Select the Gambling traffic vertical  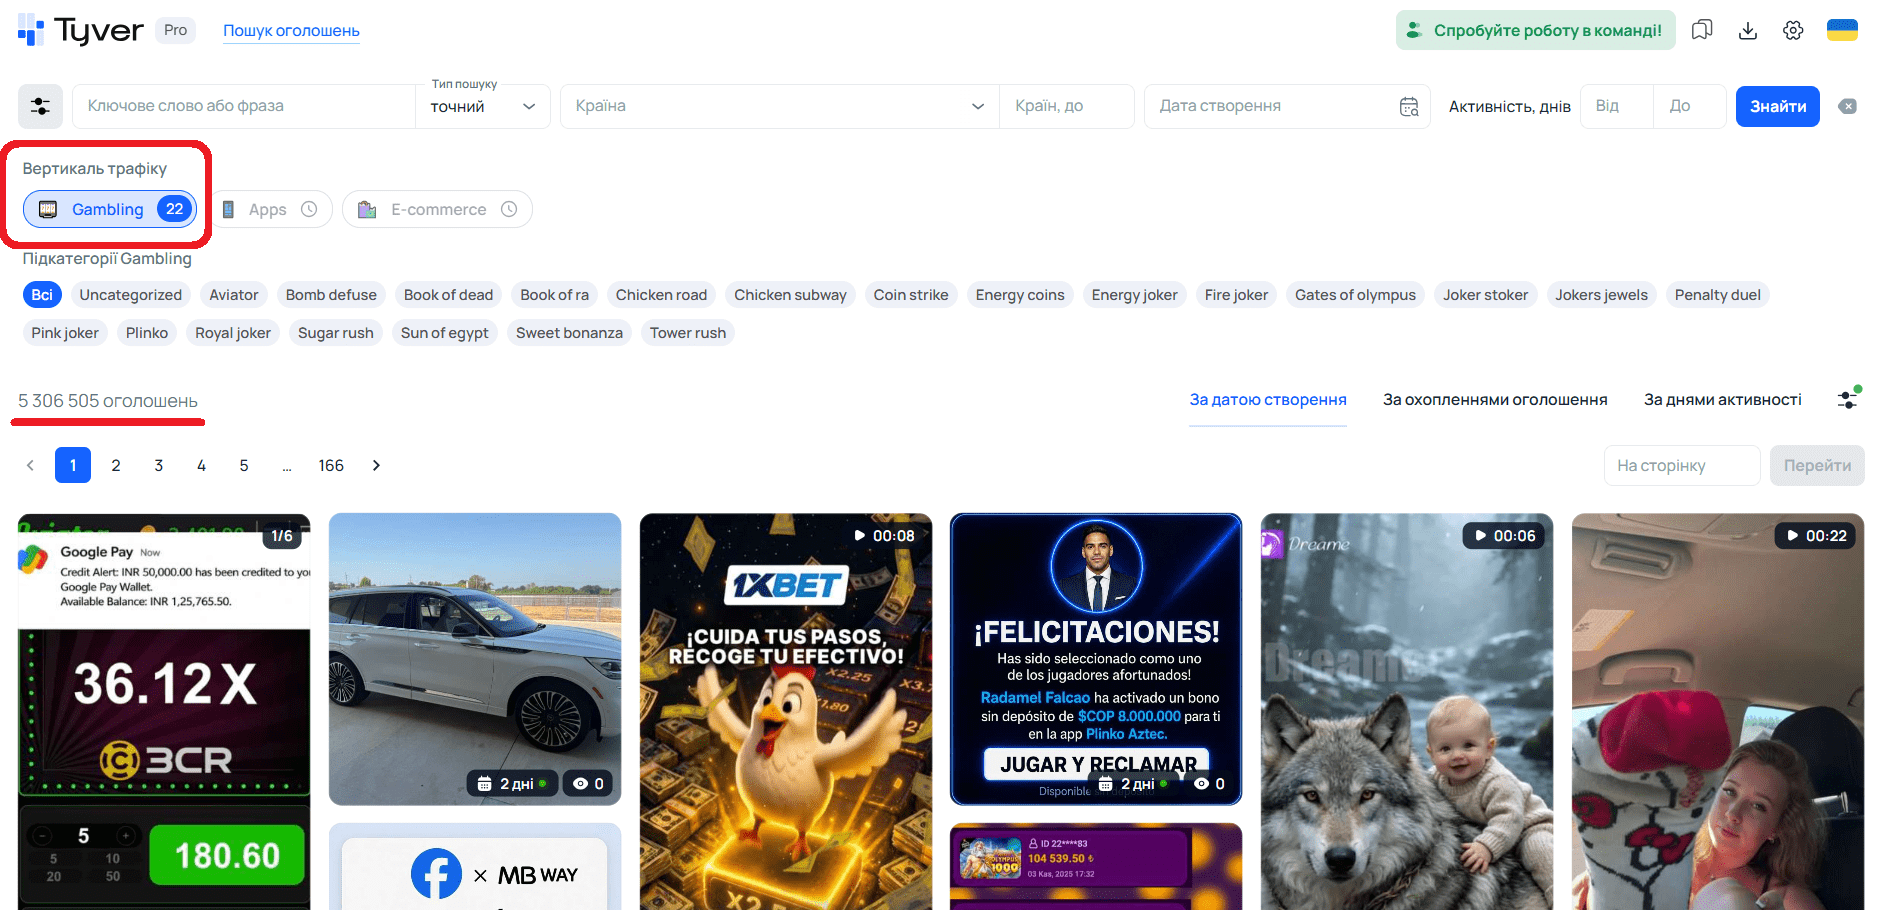(x=110, y=209)
